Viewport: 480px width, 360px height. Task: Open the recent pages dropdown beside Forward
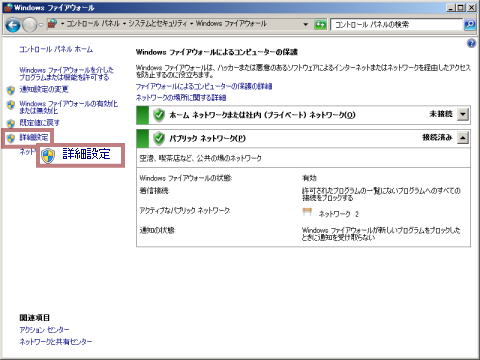tap(41, 25)
